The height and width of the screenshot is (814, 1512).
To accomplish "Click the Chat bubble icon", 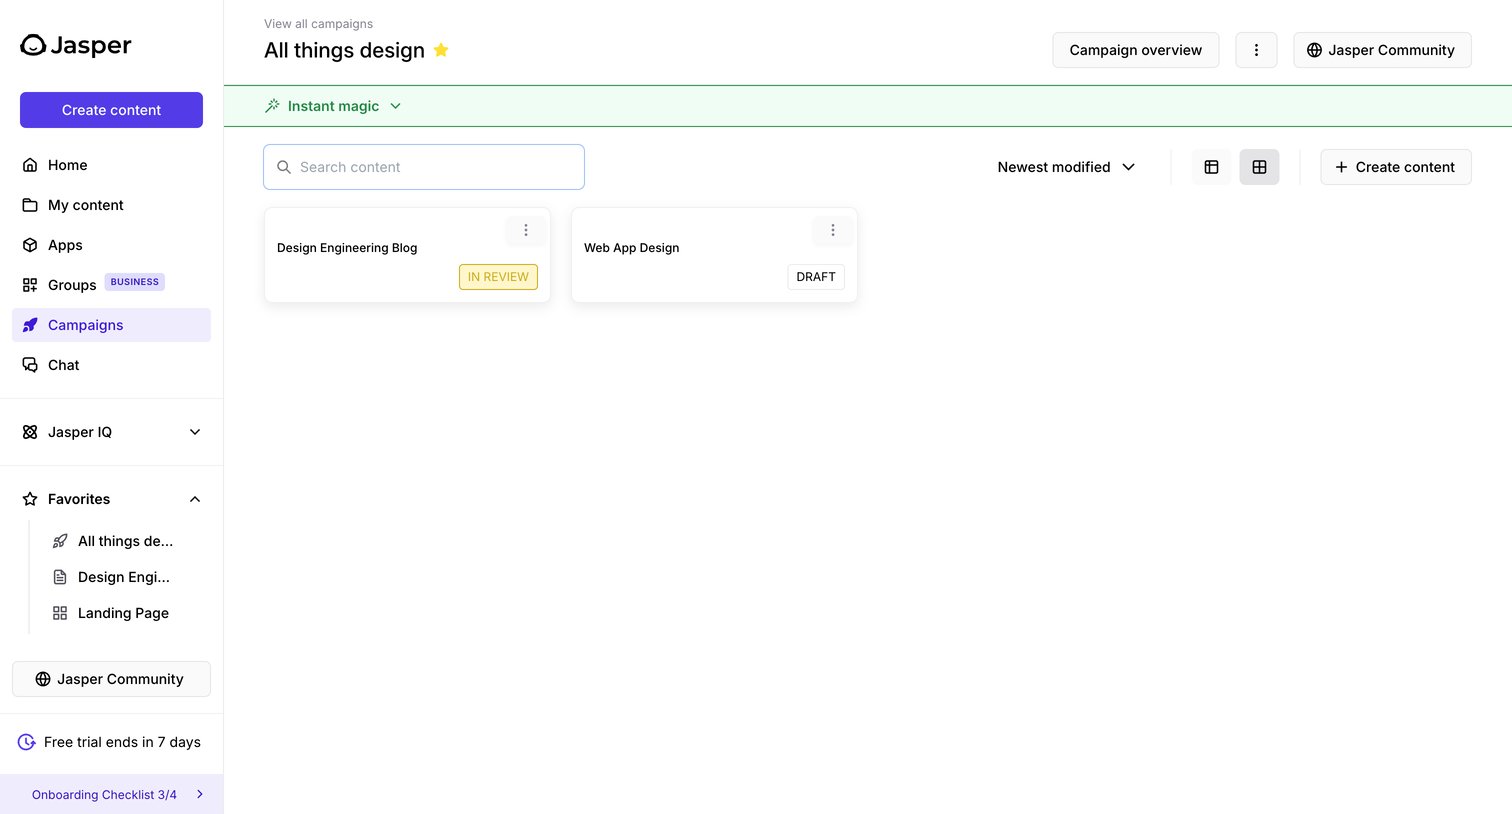I will [30, 365].
